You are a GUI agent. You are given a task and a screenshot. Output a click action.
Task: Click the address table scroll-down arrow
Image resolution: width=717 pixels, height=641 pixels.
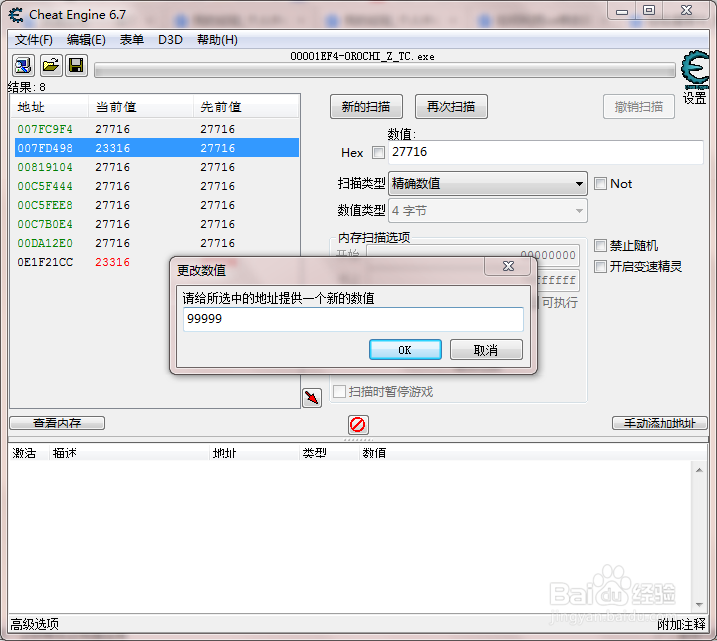699,605
